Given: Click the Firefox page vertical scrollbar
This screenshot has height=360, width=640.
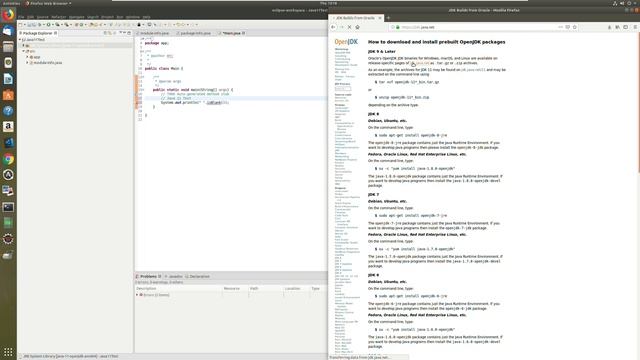Looking at the screenshot, I should coord(638,102).
